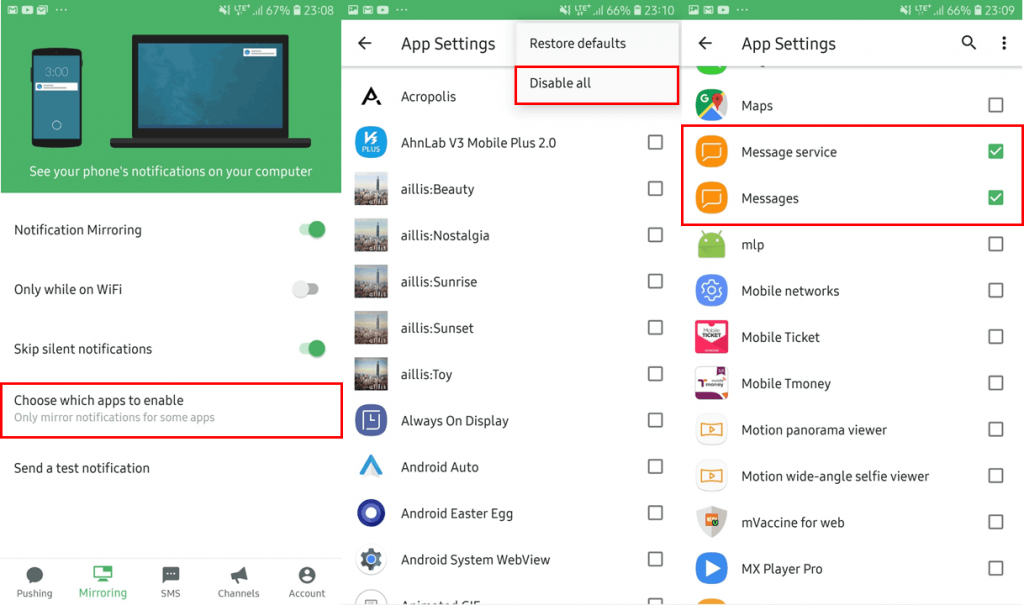The image size is (1024, 605).
Task: Check the Mobile Tmoney checkbox
Action: pyautogui.click(x=995, y=384)
